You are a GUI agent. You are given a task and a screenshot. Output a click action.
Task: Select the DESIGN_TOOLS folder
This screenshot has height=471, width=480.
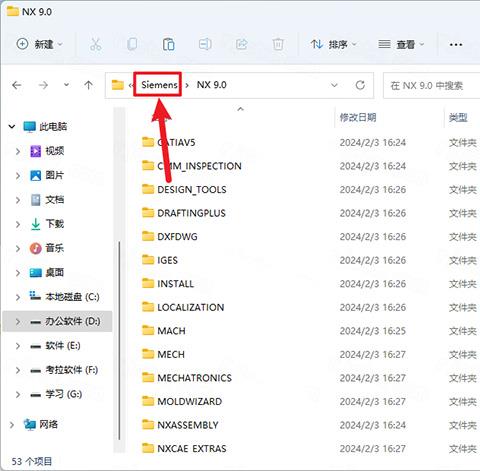point(184,189)
